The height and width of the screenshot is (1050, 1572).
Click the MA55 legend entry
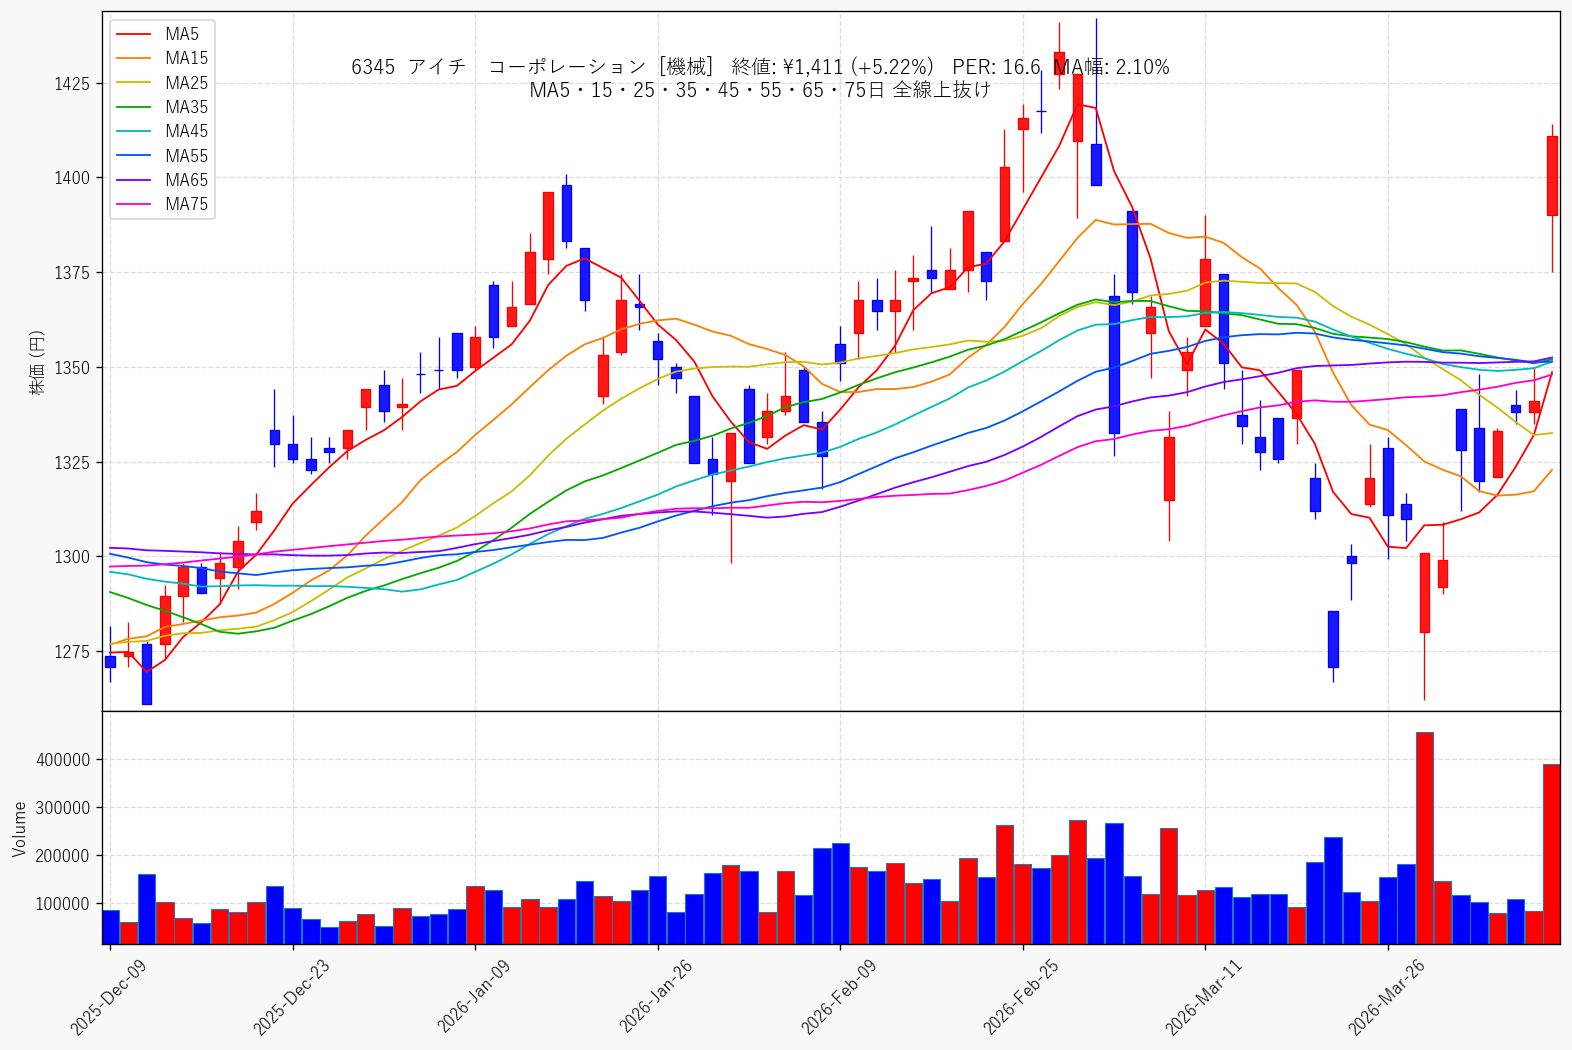[x=162, y=156]
